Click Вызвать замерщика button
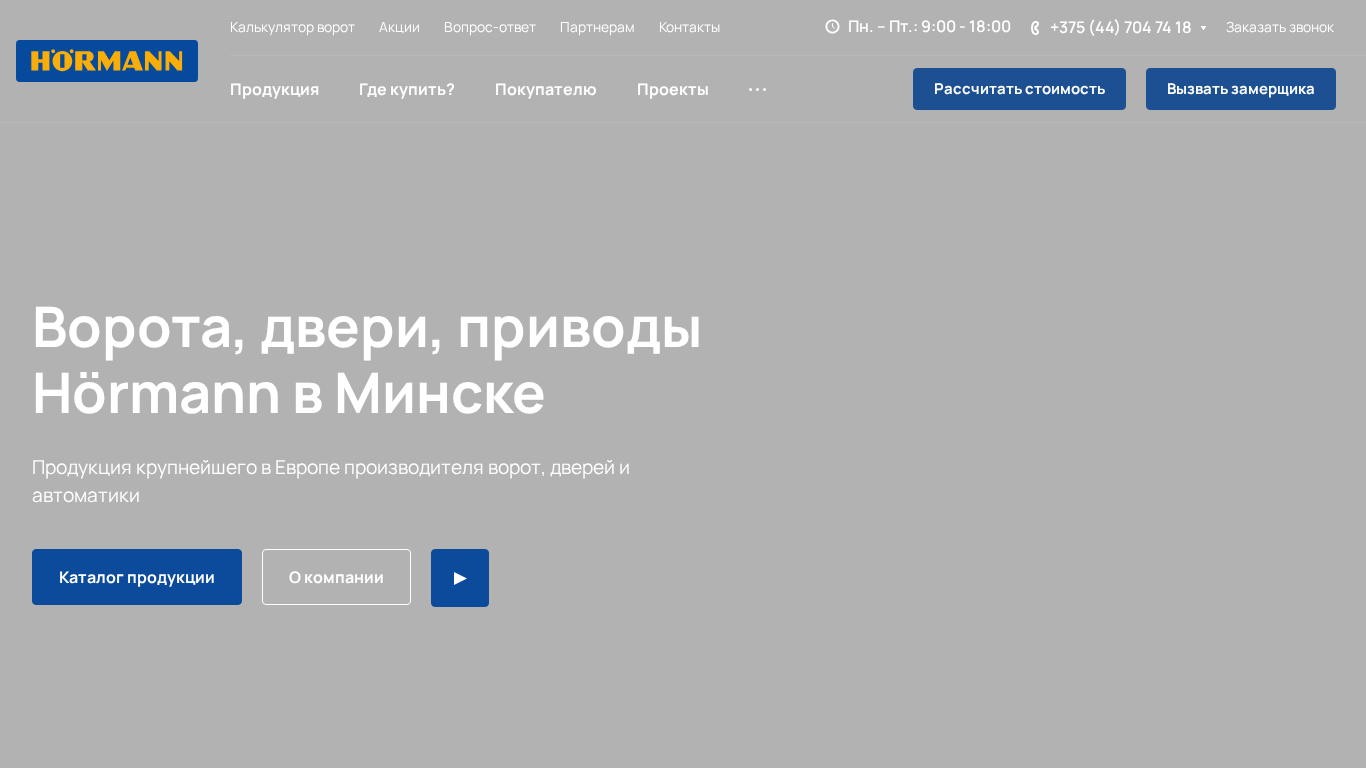This screenshot has height=768, width=1366. pos(1241,89)
